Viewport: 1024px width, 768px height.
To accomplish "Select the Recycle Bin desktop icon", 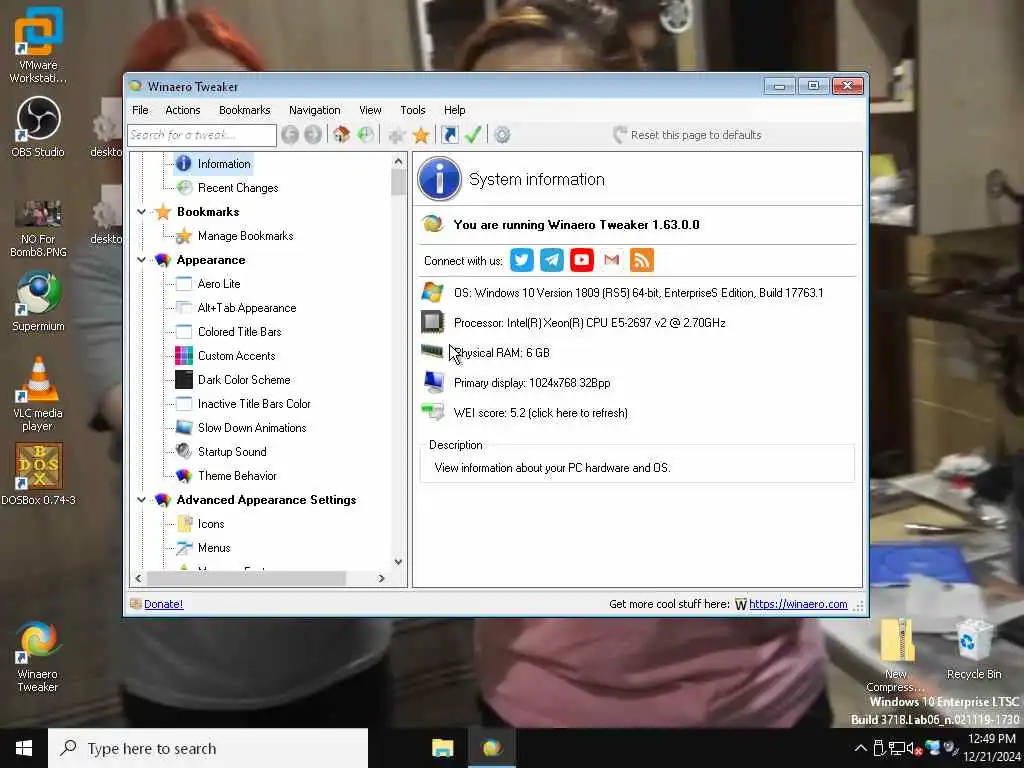I will pos(973,648).
